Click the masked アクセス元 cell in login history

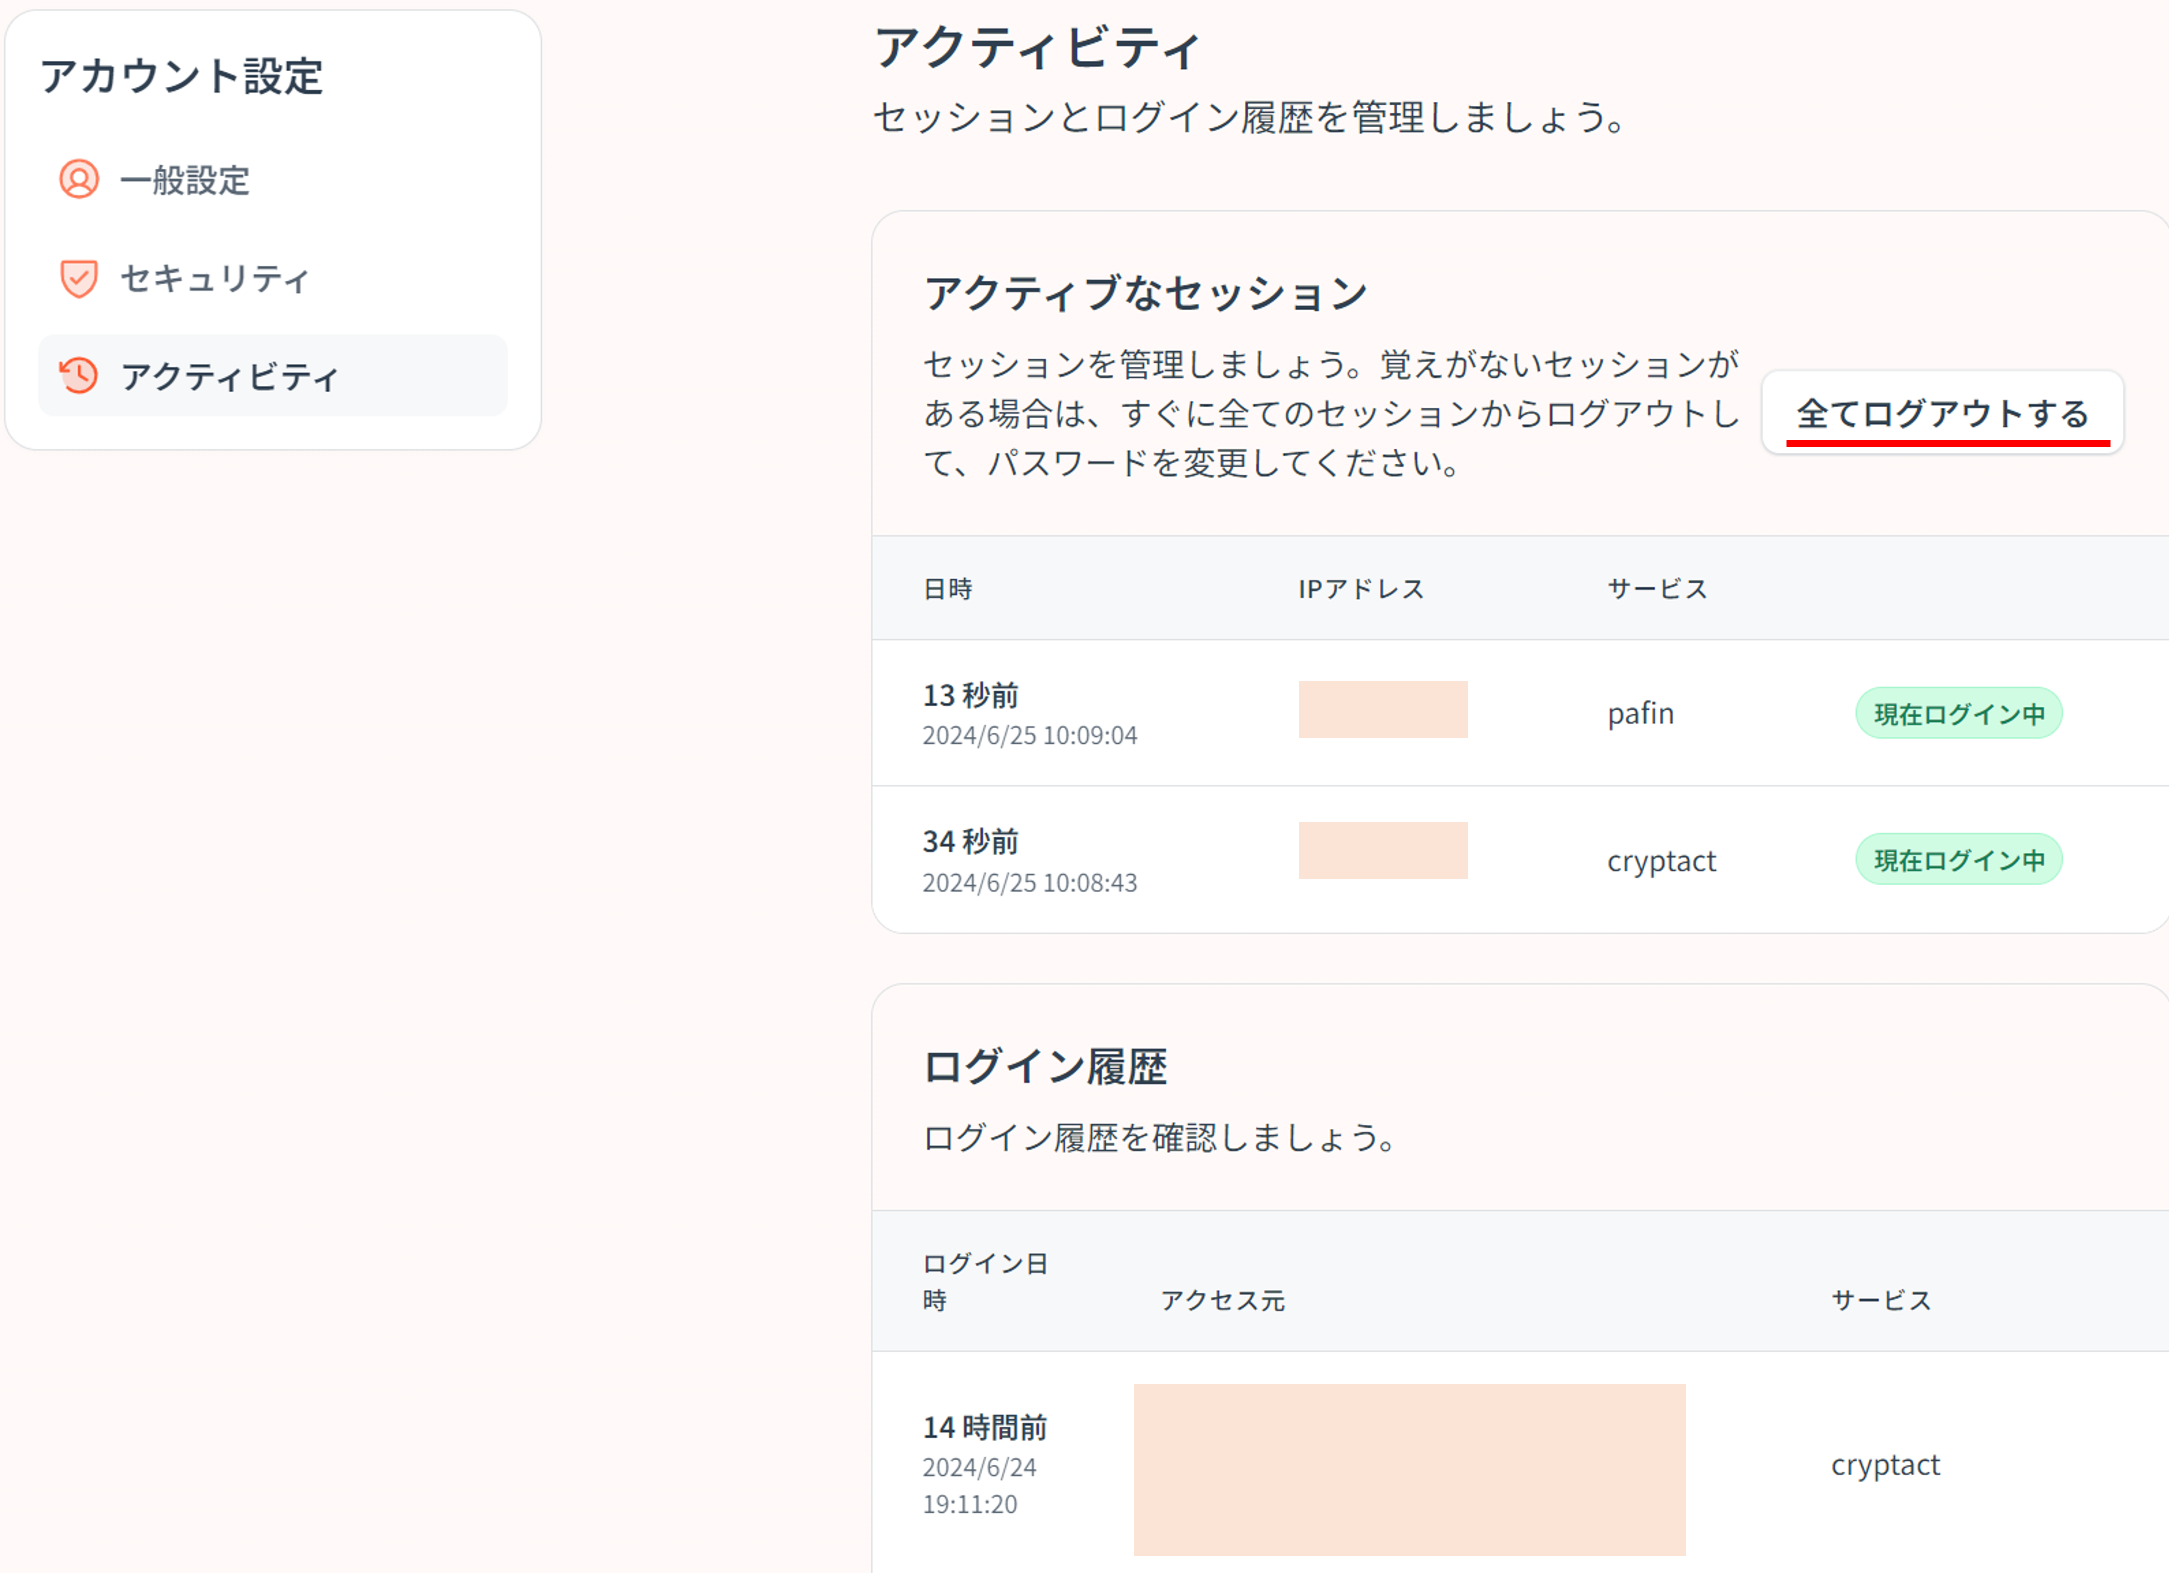point(1409,1469)
